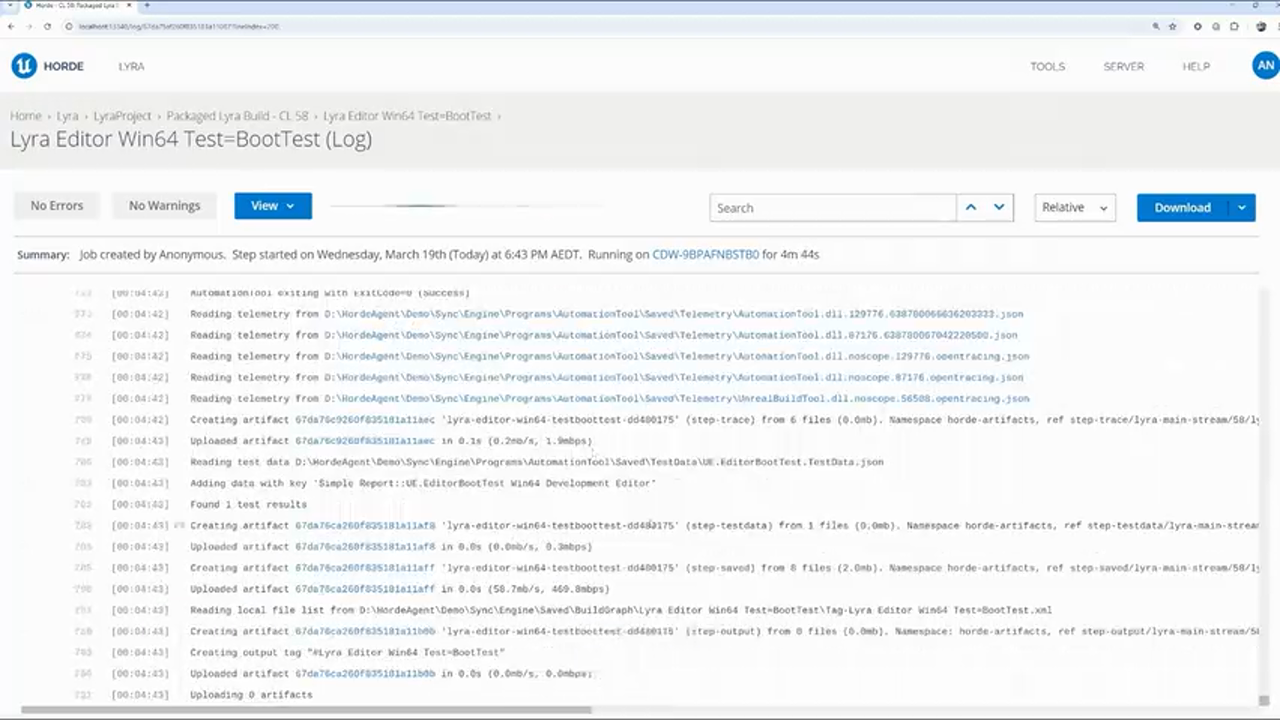Click the Download button
The image size is (1280, 720).
point(1182,207)
